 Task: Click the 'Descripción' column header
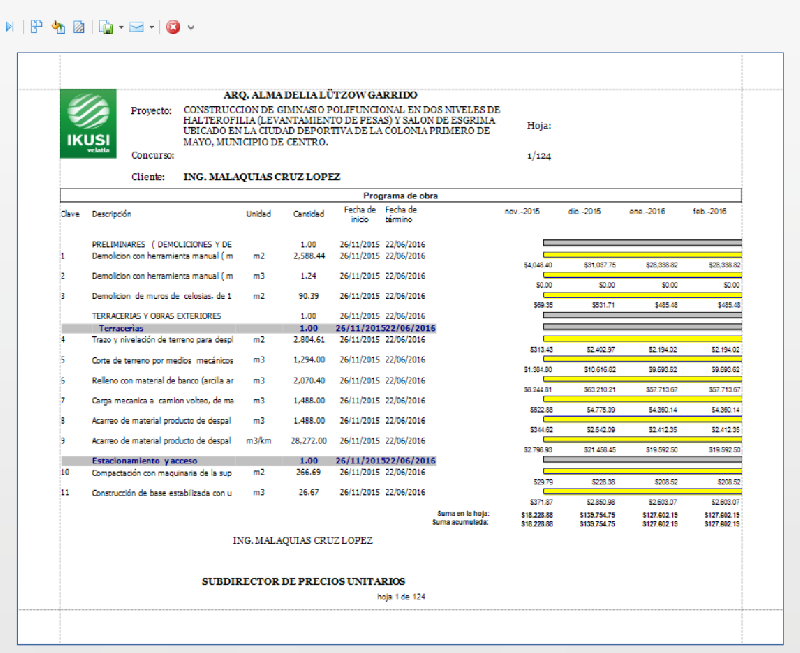pyautogui.click(x=111, y=214)
